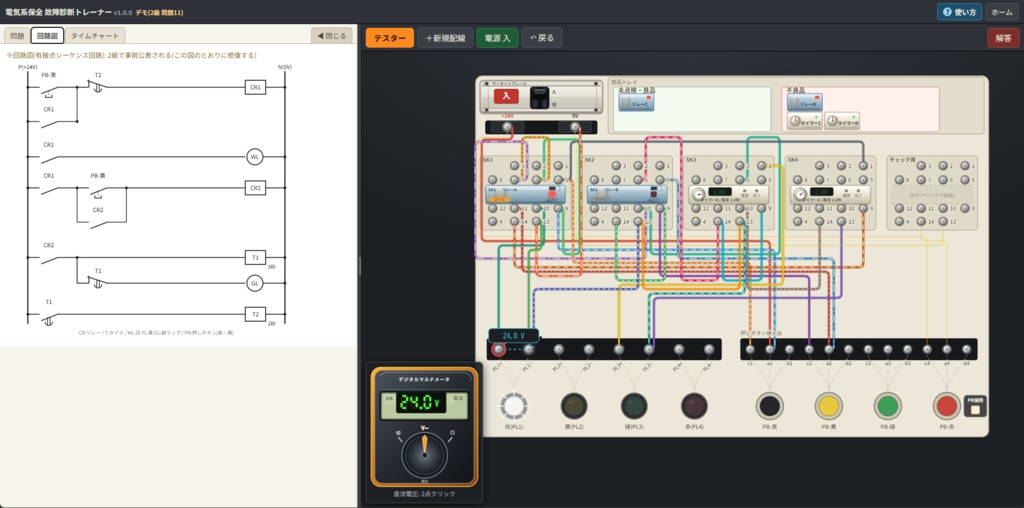This screenshot has width=1024, height=508.
Task: Click the empty check socket placeholder
Action: tap(932, 194)
